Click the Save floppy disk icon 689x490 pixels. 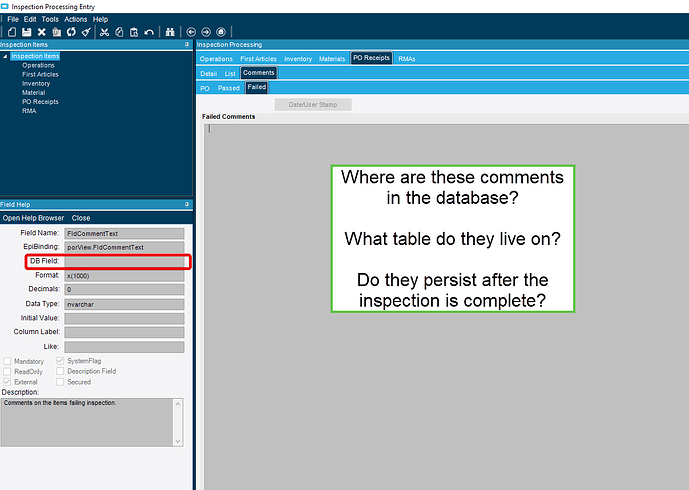27,32
